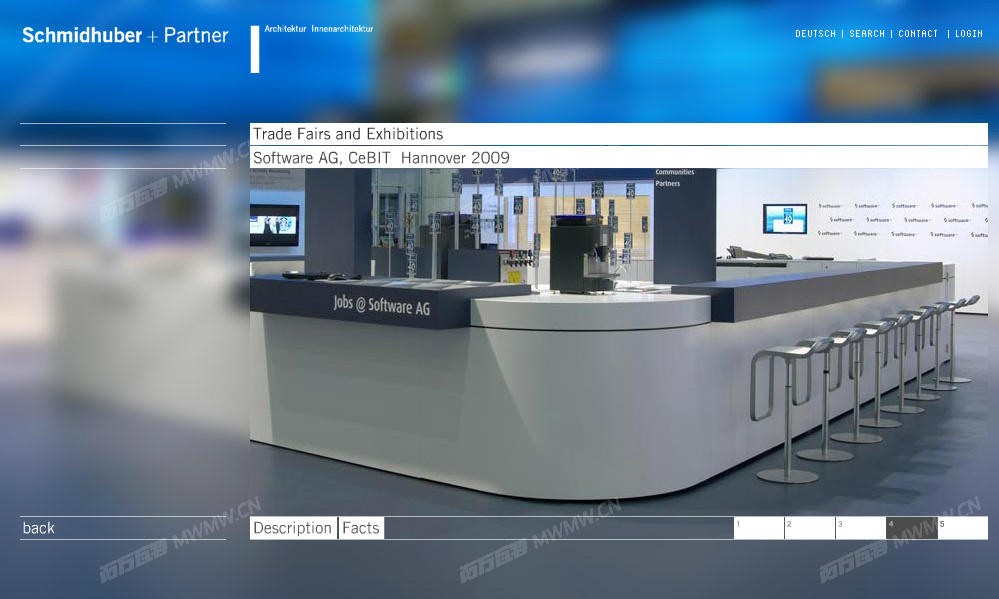
Task: Switch language to DEUTSCH
Action: coord(815,34)
